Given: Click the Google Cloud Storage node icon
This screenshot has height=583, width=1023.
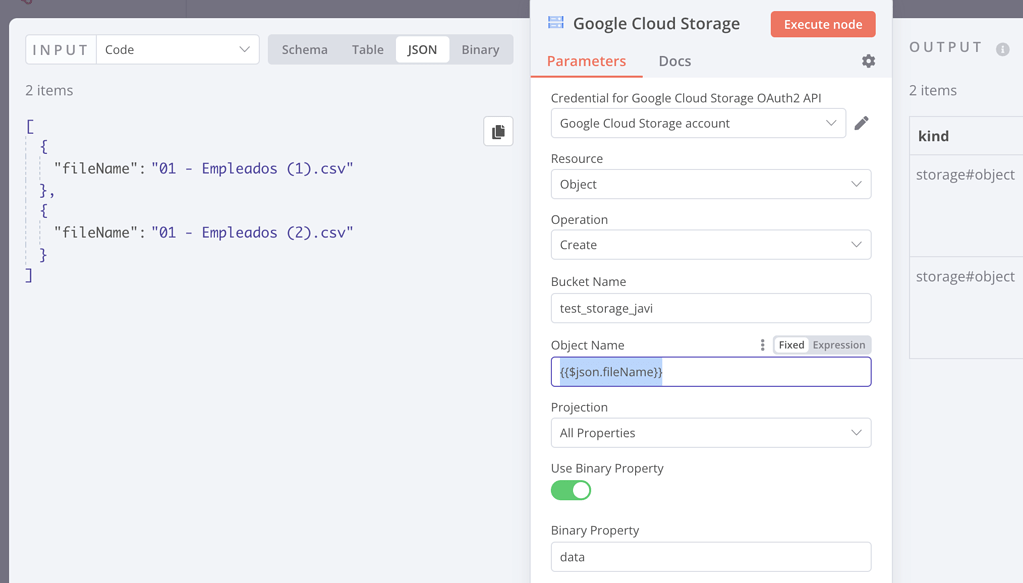Looking at the screenshot, I should [x=556, y=23].
